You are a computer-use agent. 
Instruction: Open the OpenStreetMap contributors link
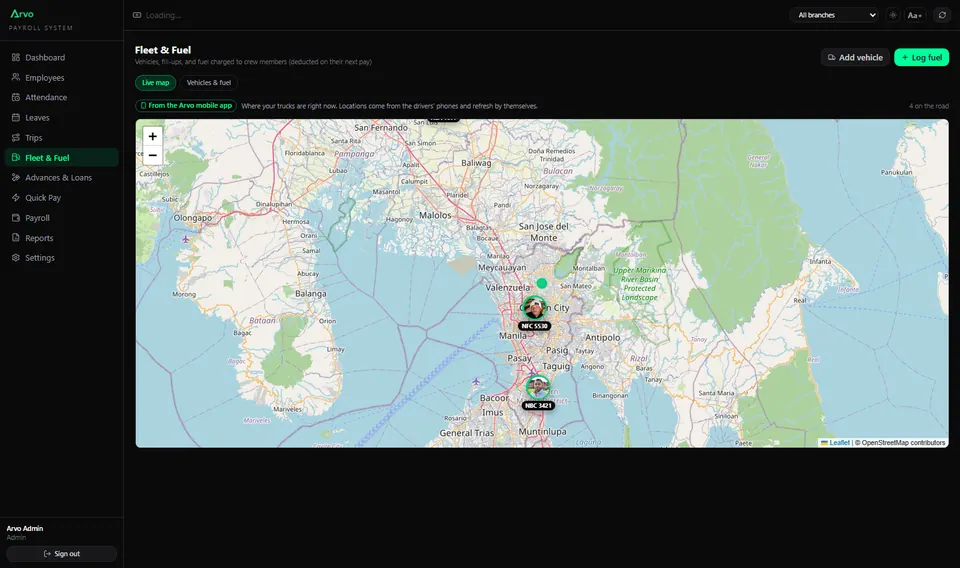(903, 443)
